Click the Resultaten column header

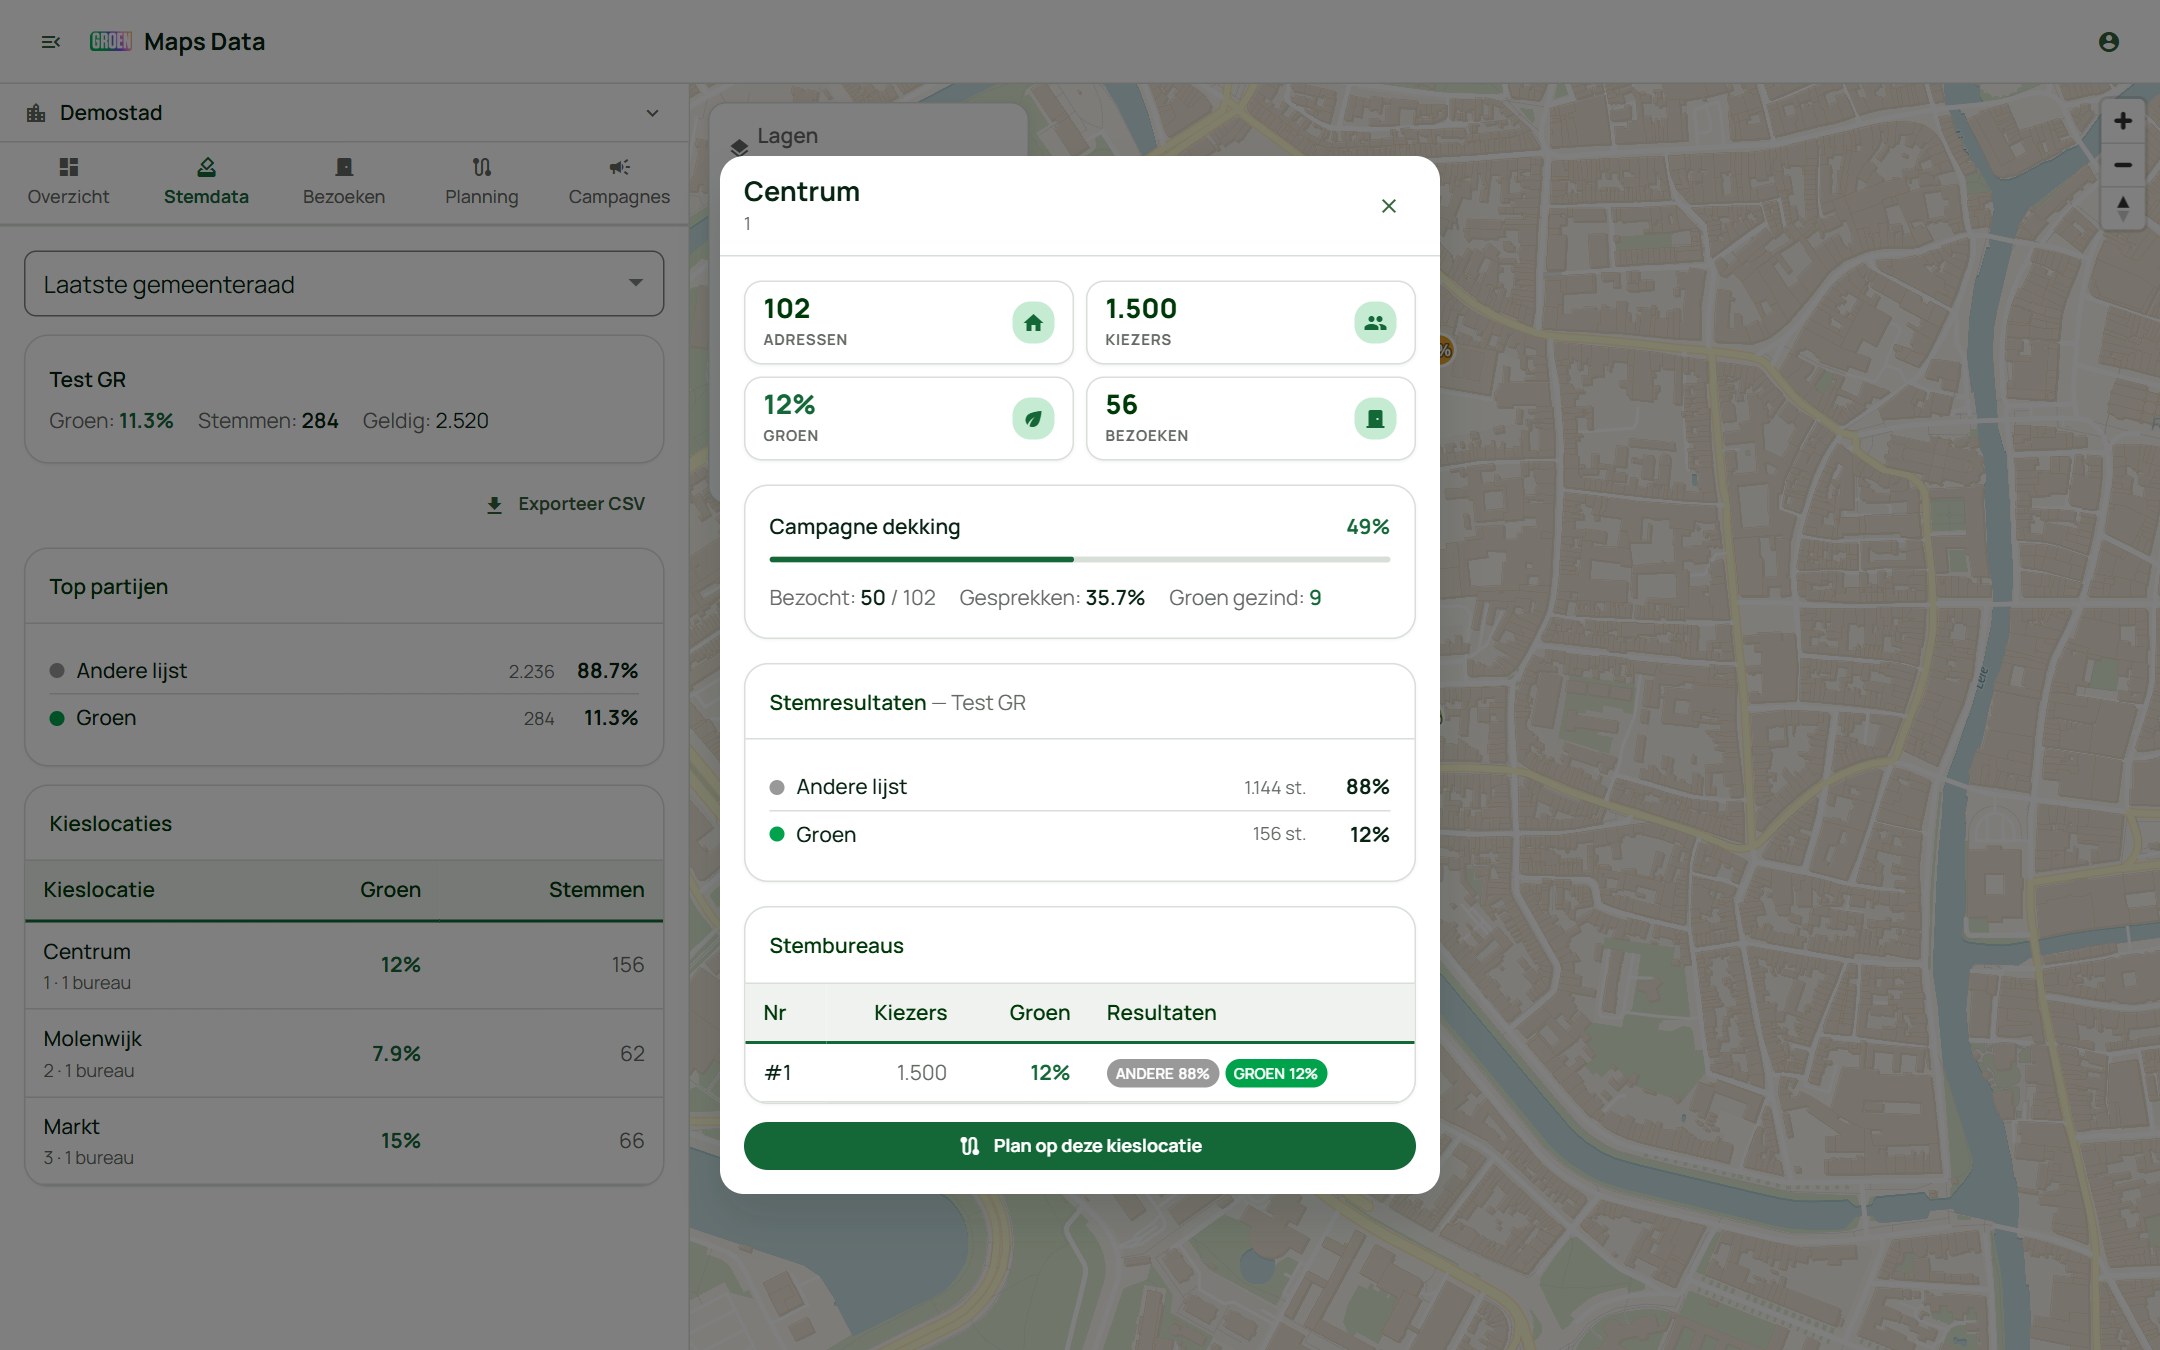click(x=1161, y=1013)
